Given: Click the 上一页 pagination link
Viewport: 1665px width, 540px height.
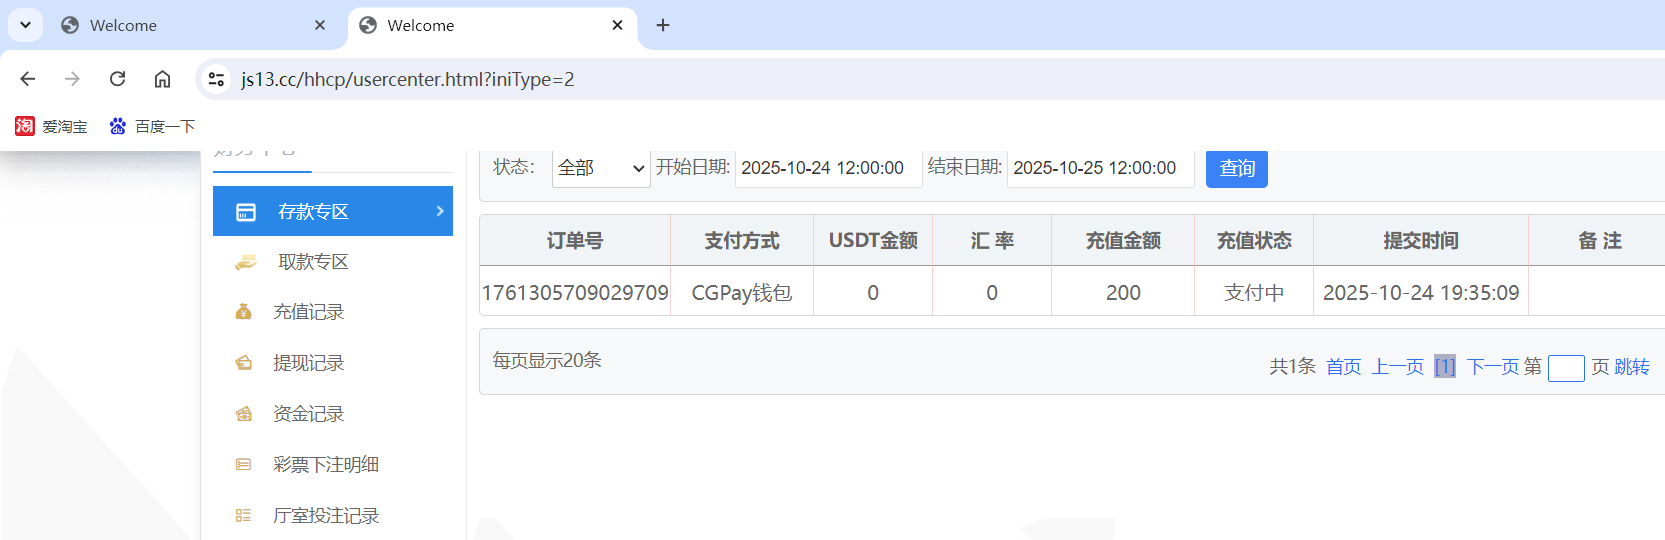Looking at the screenshot, I should click(x=1397, y=367).
